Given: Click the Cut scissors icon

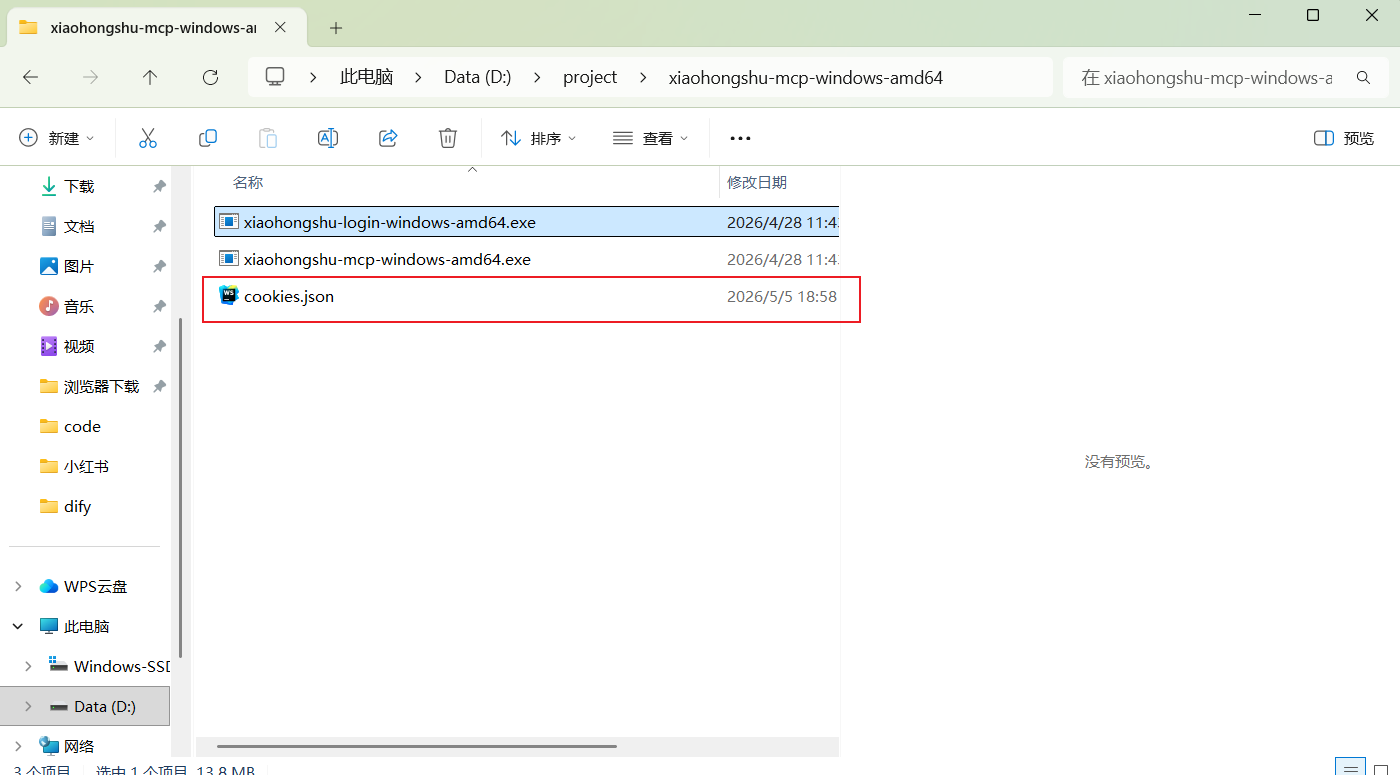Looking at the screenshot, I should 148,138.
